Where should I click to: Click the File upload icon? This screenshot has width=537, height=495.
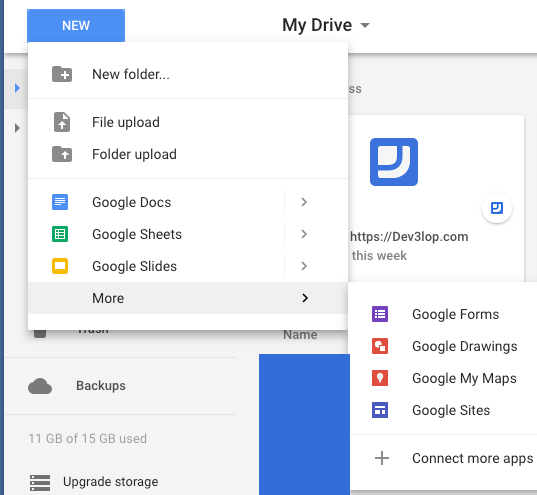pos(62,122)
